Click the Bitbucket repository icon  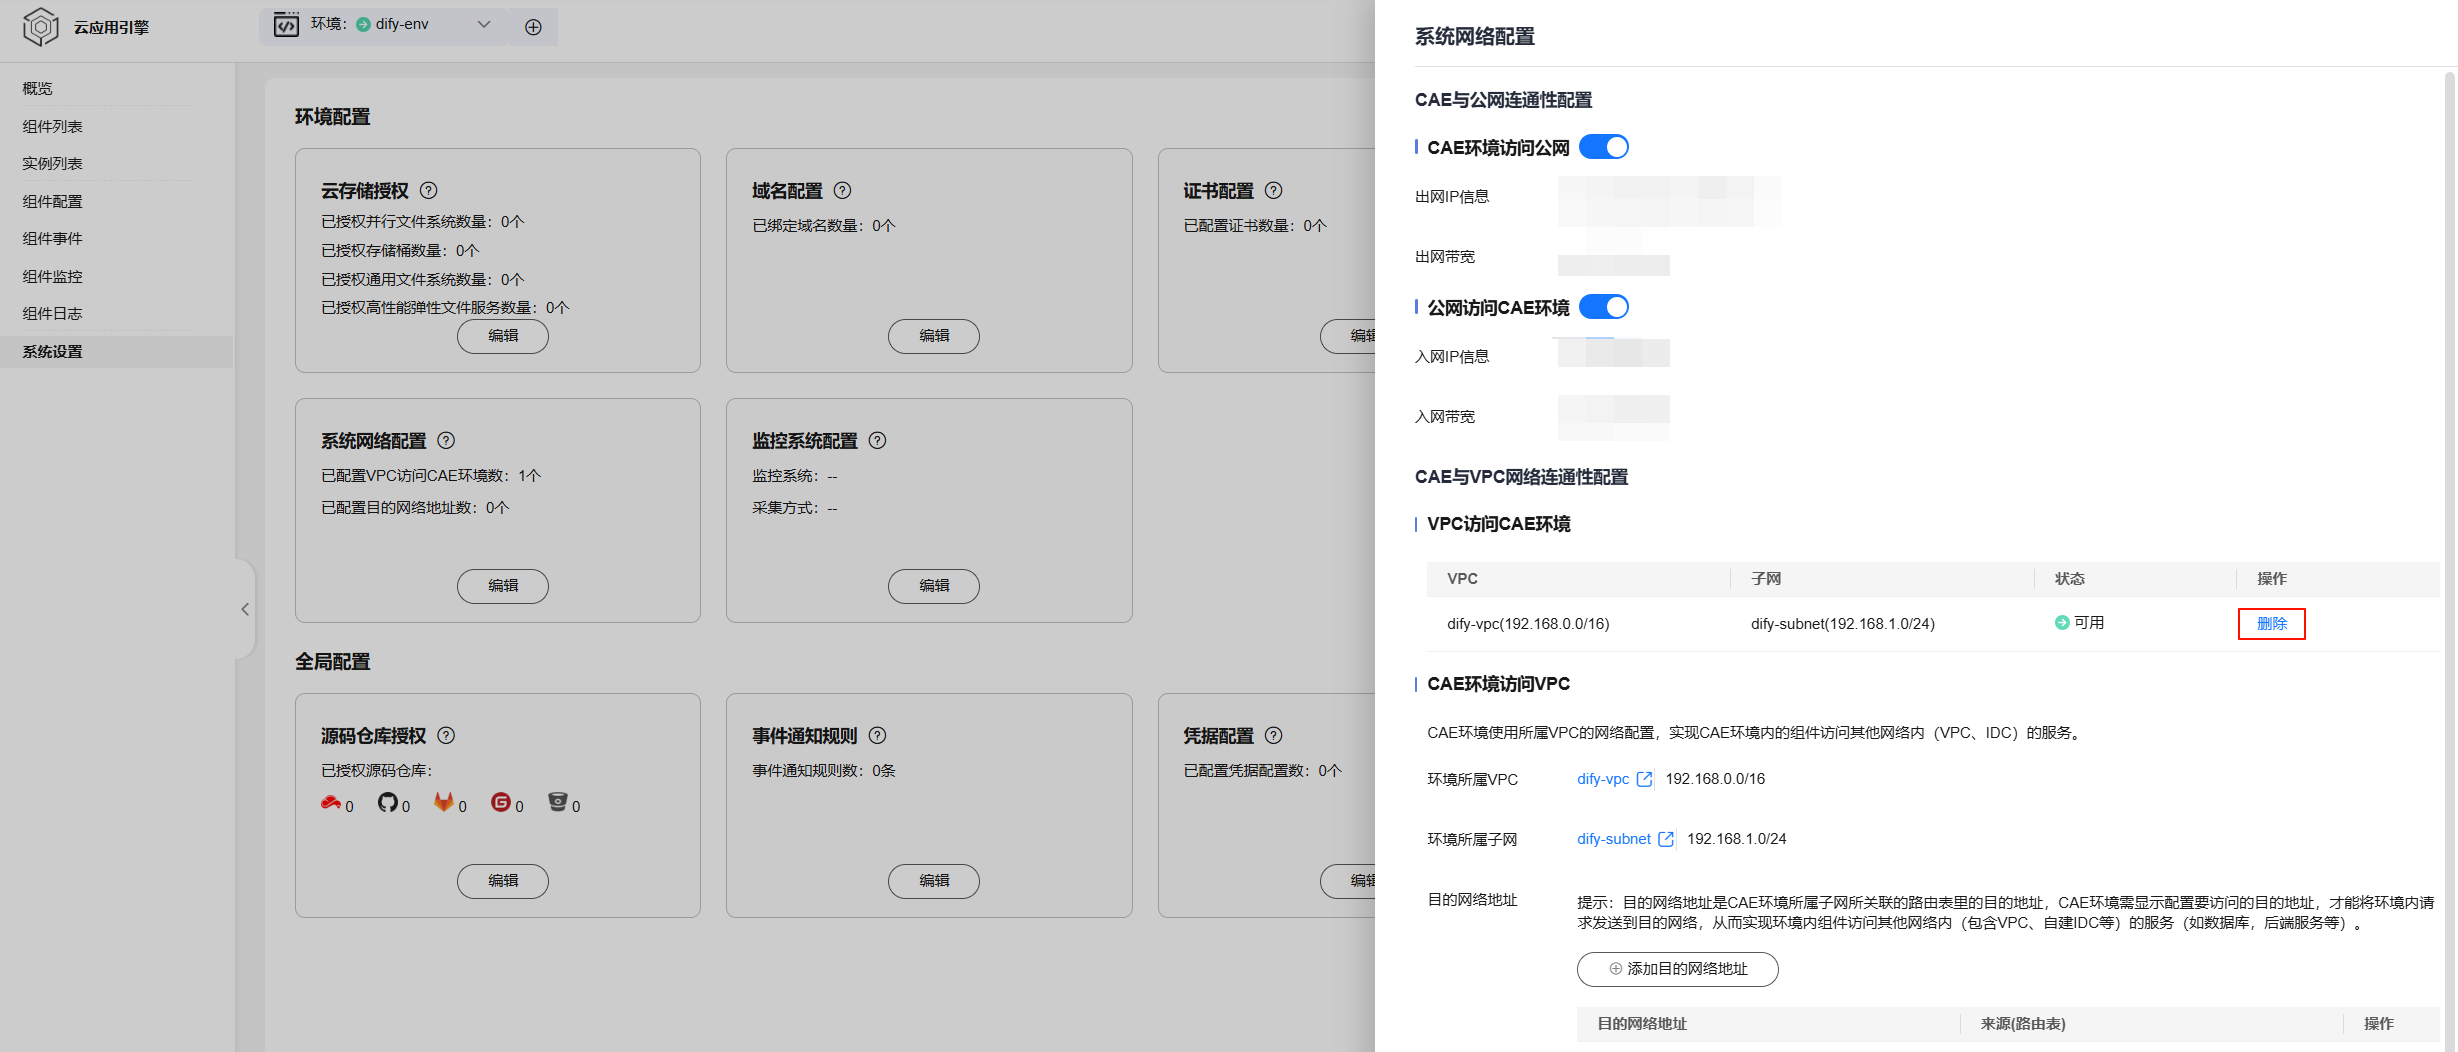tap(558, 802)
